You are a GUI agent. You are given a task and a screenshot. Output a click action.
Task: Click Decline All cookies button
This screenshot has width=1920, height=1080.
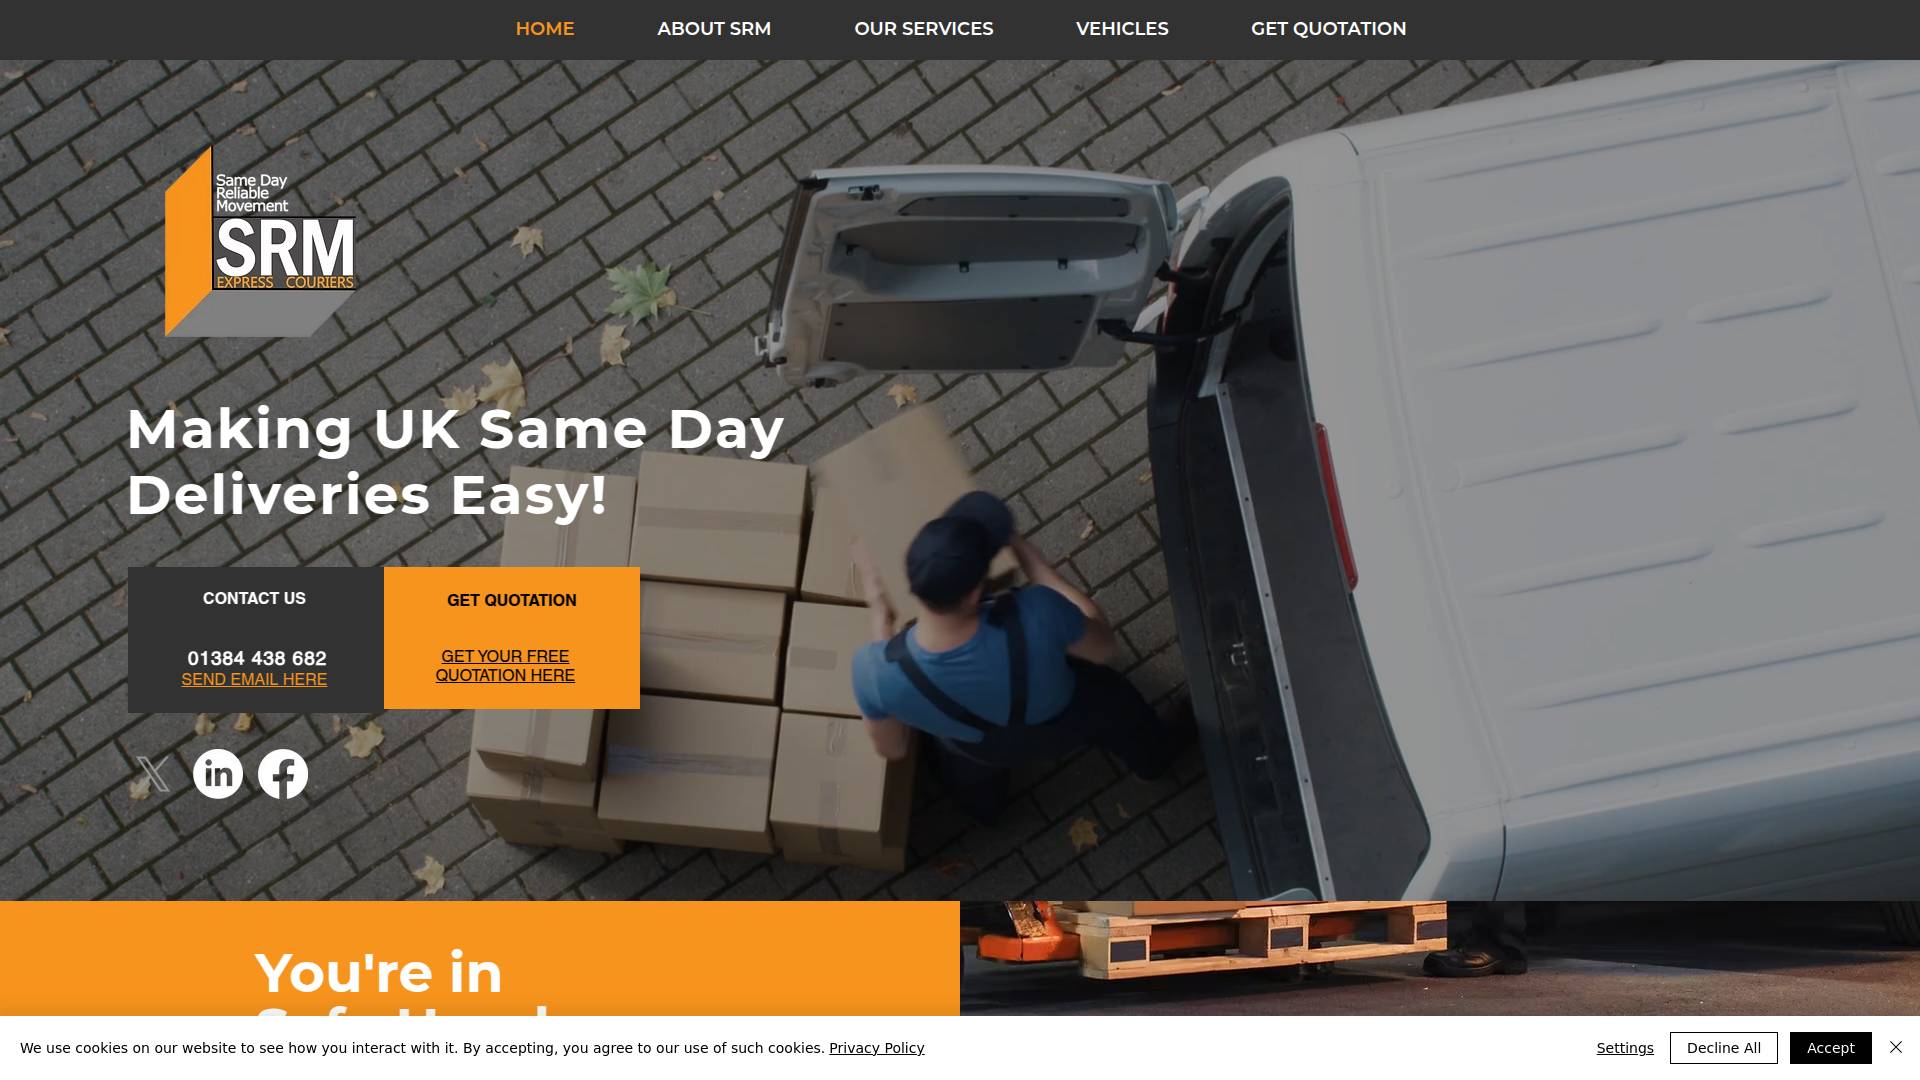[x=1724, y=1048]
